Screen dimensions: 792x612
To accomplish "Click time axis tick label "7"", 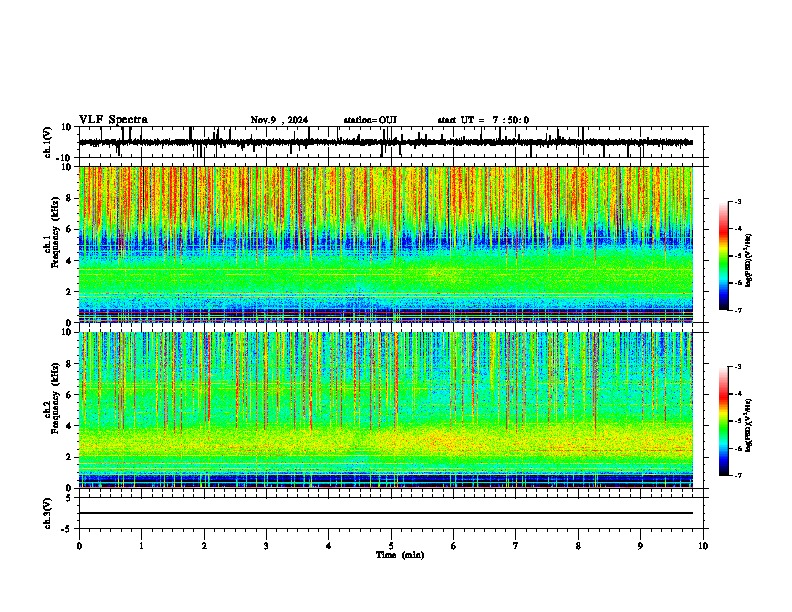I will 516,546.
